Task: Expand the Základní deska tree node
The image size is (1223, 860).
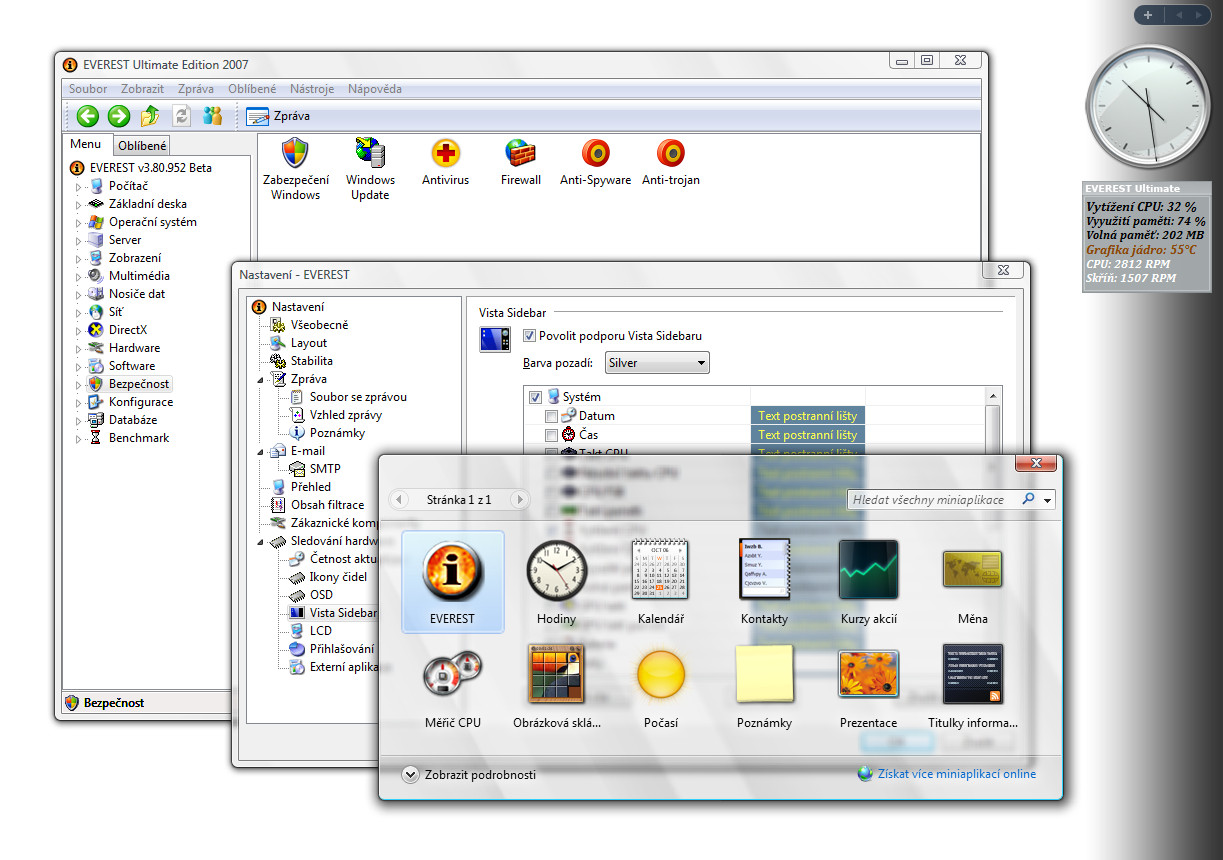Action: click(78, 204)
